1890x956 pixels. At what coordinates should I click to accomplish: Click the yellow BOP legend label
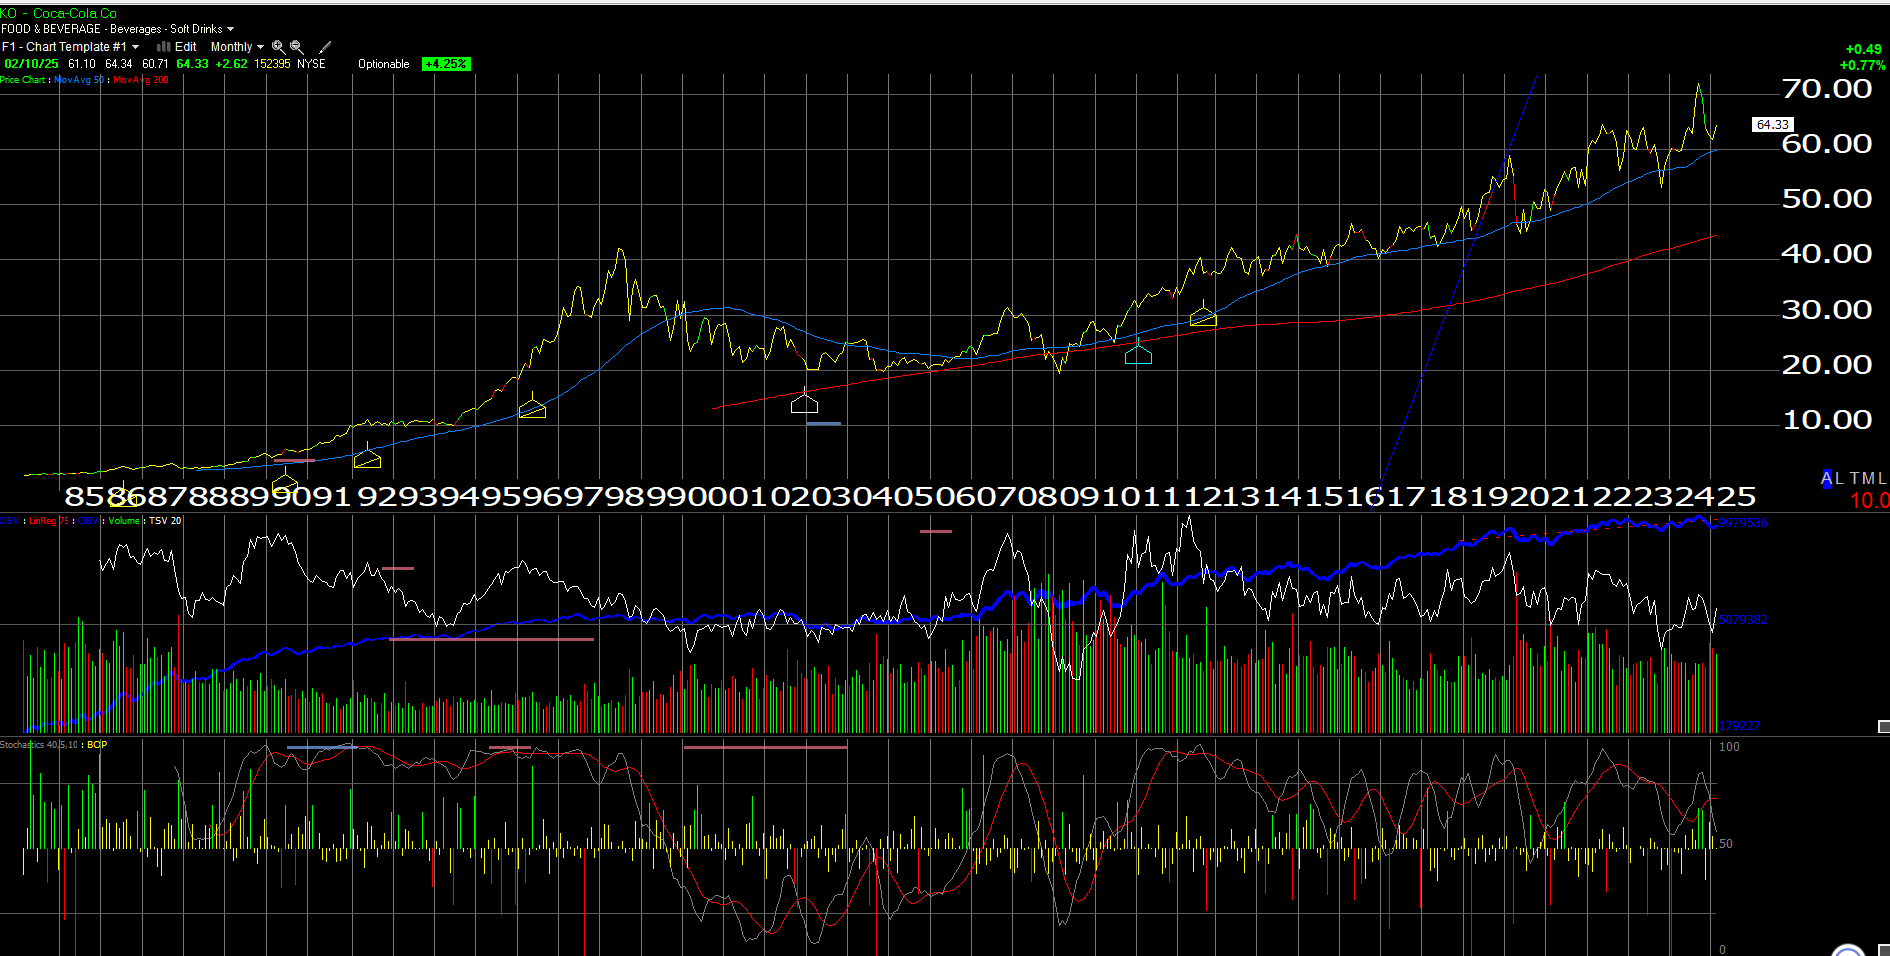(97, 745)
